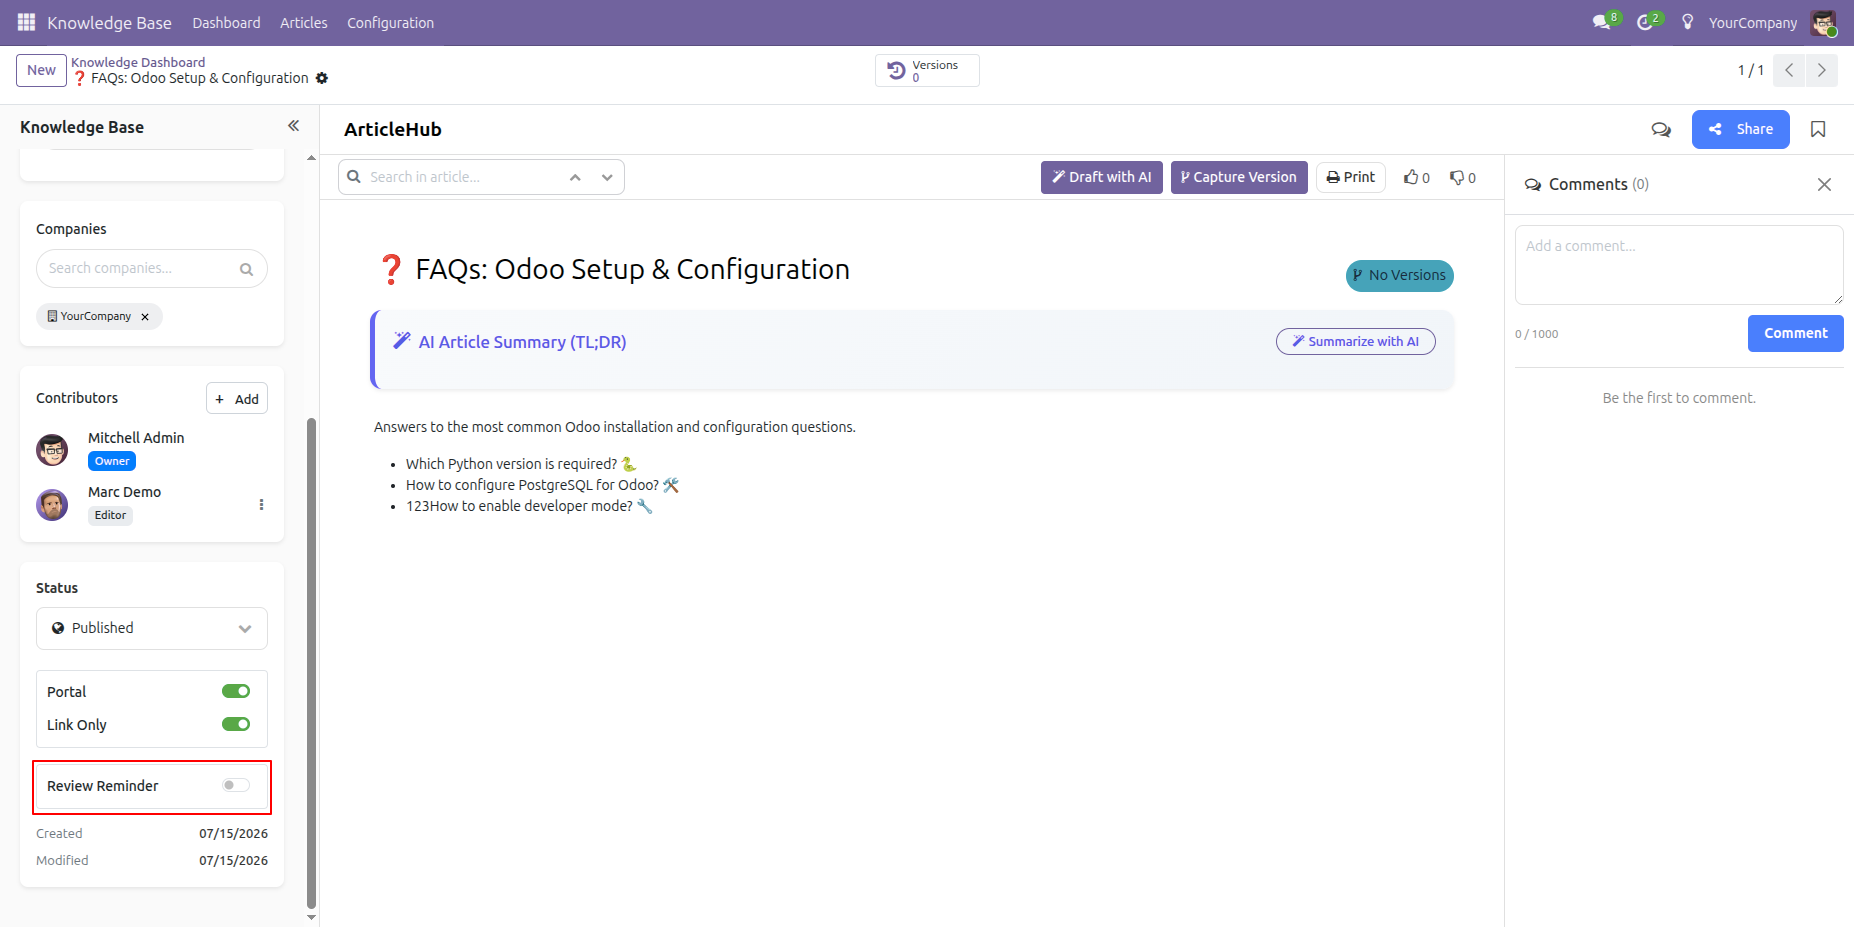Open the Dashboard menu

click(x=226, y=22)
